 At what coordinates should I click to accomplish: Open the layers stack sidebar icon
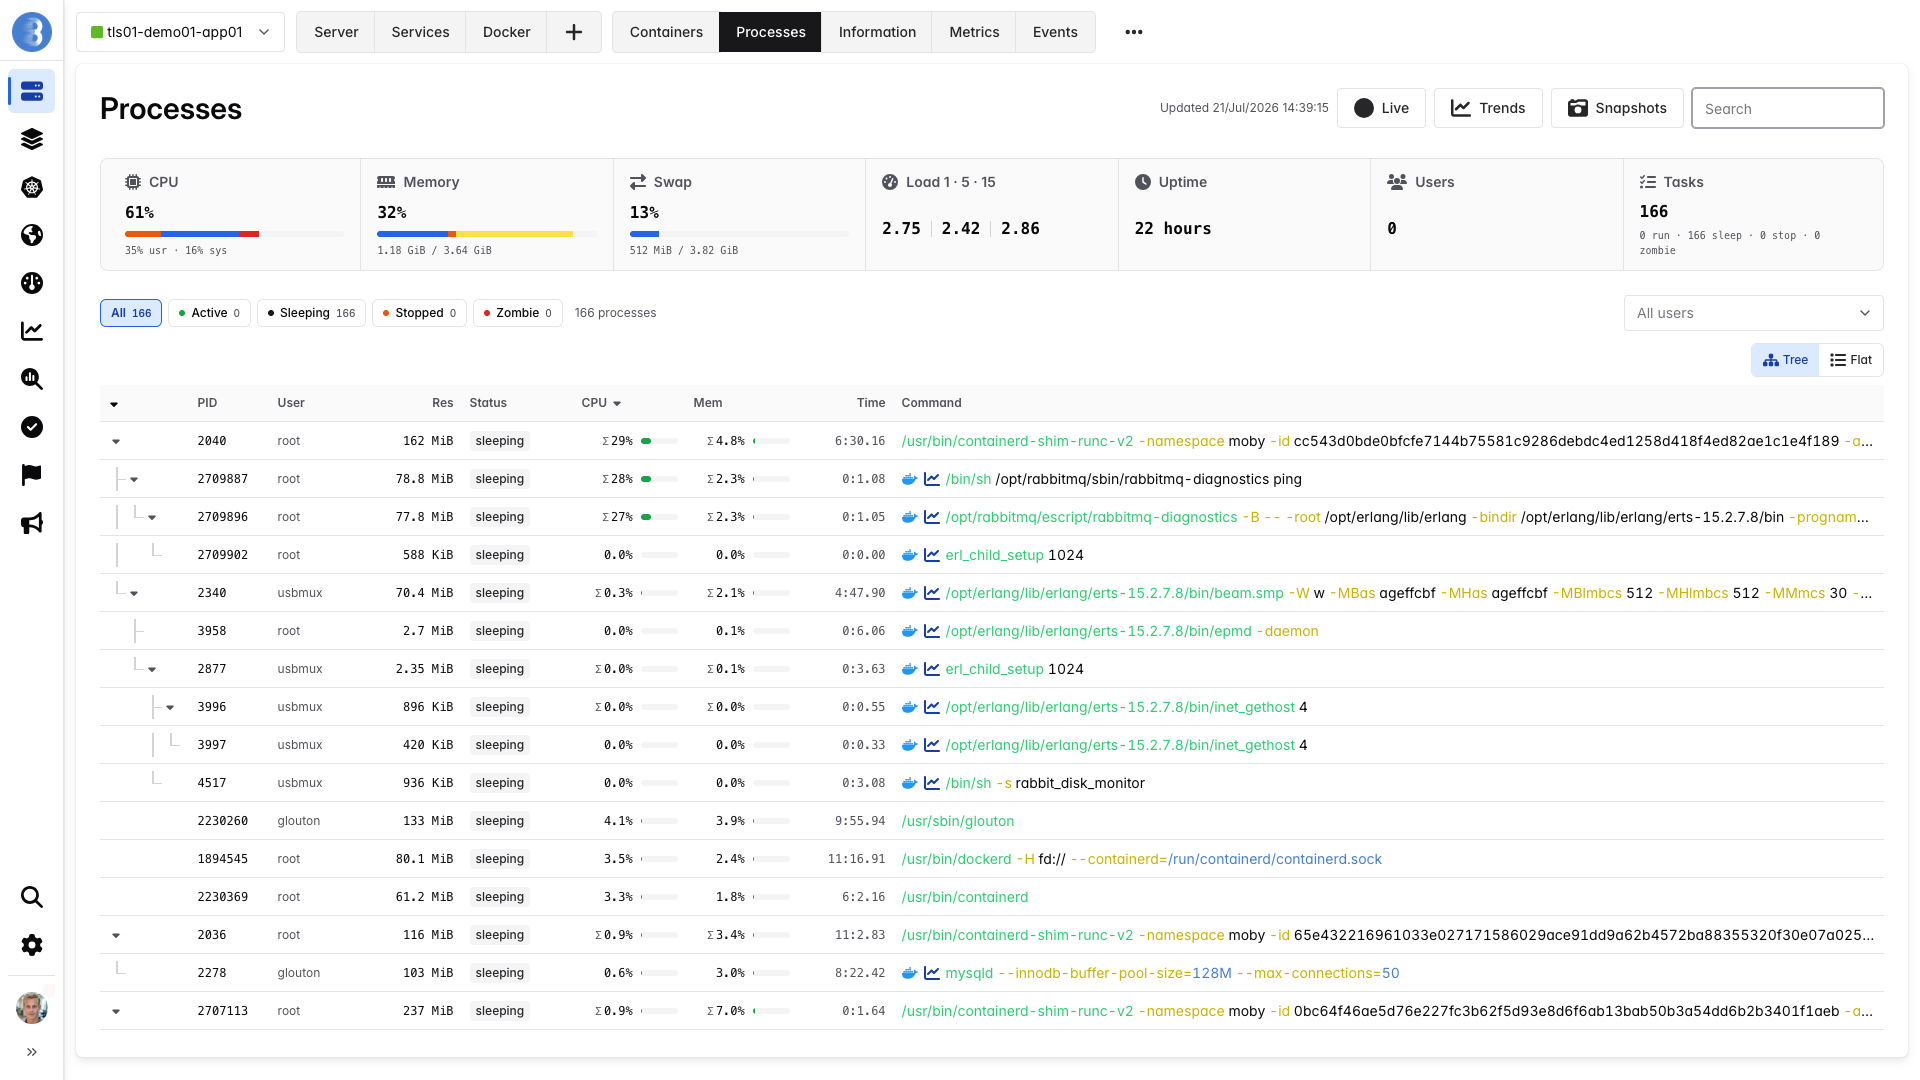[x=32, y=139]
